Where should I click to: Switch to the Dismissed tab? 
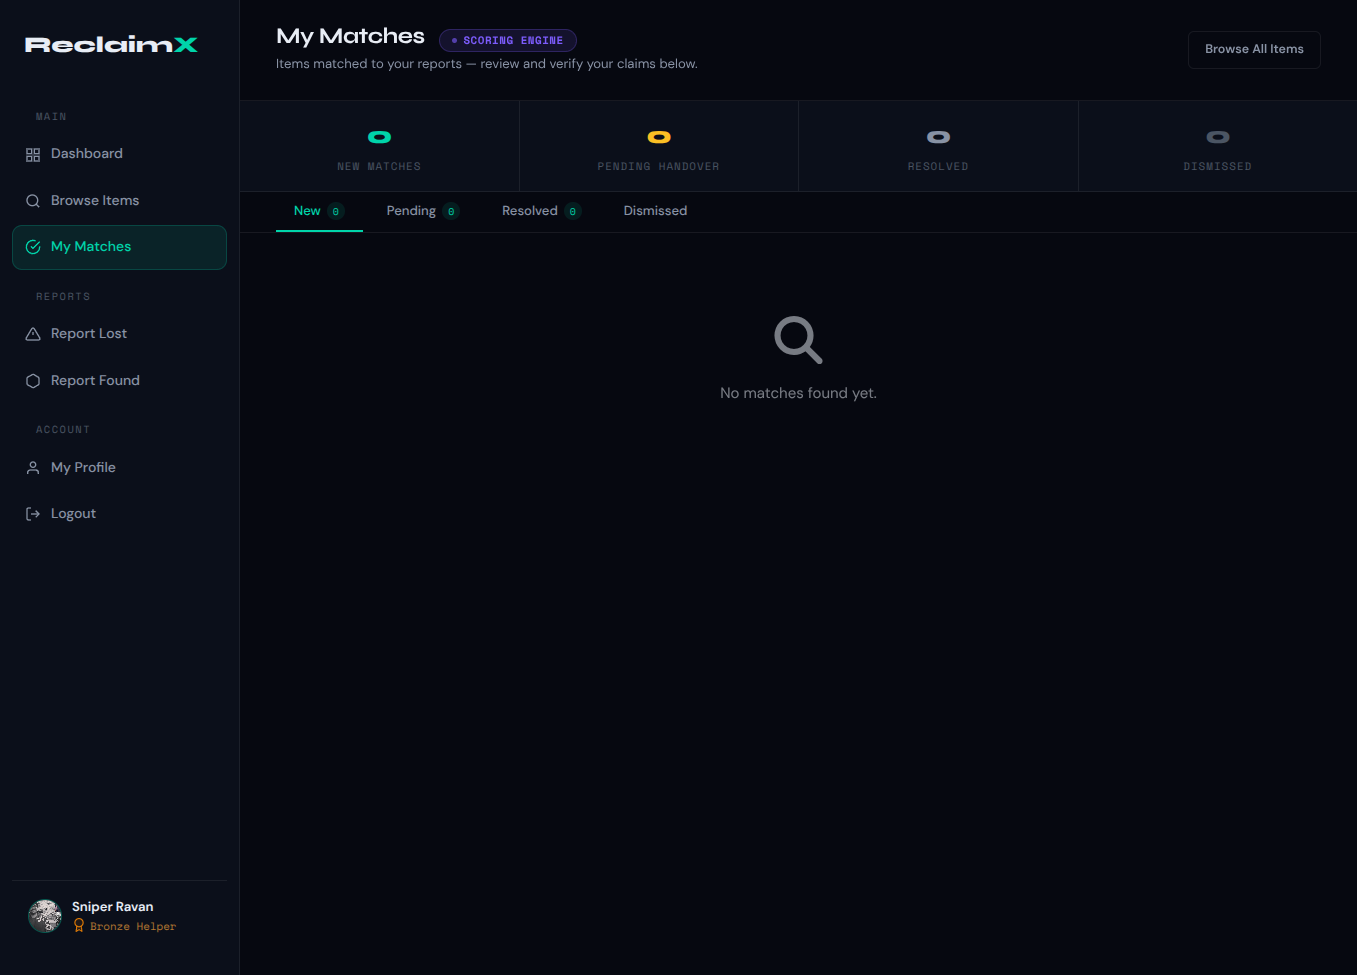point(655,211)
